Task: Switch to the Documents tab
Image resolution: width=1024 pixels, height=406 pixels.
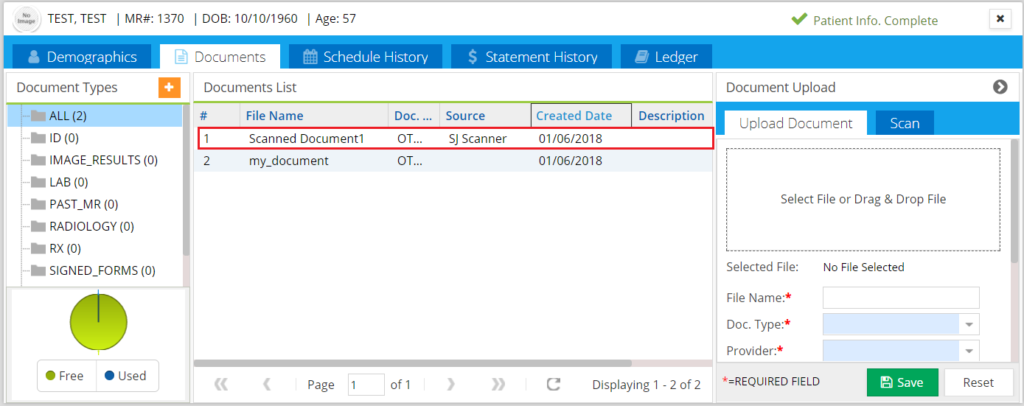Action: point(220,57)
